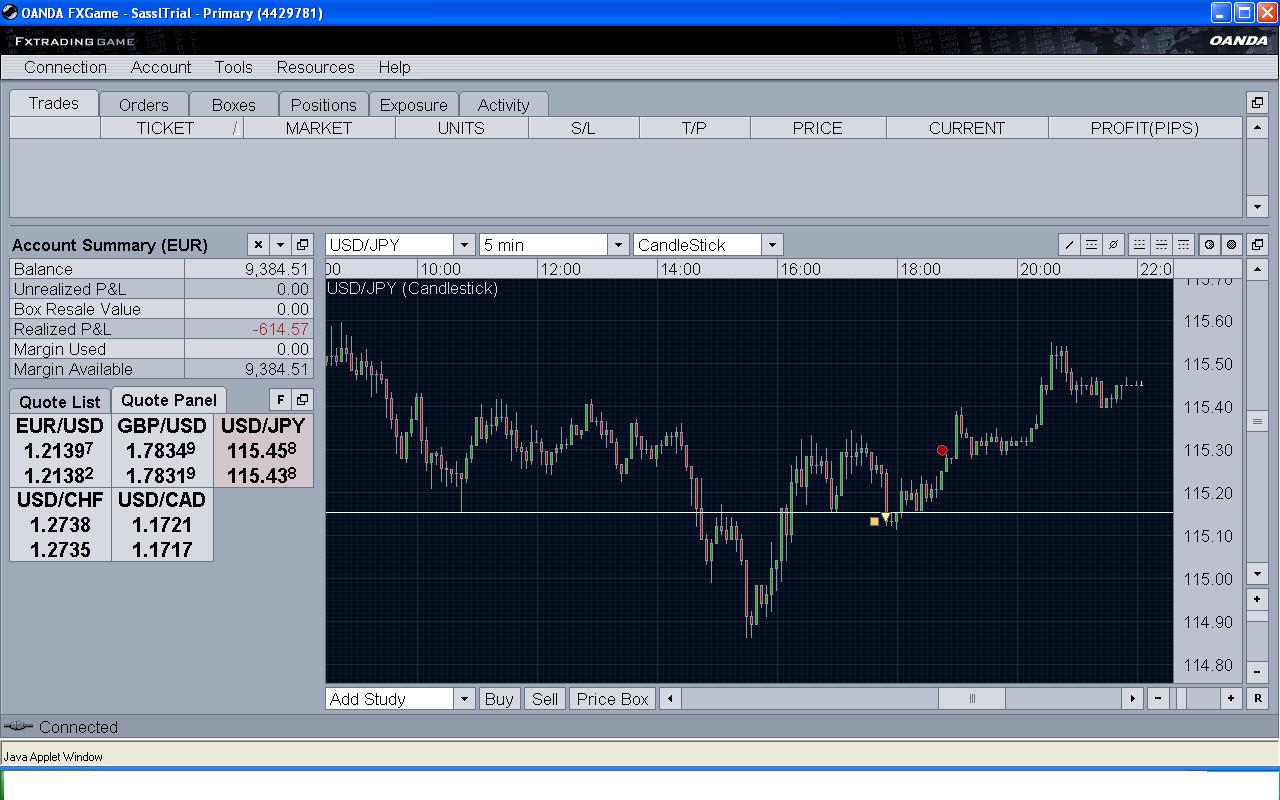
Task: Select the trend line drawing tool
Action: (1069, 245)
